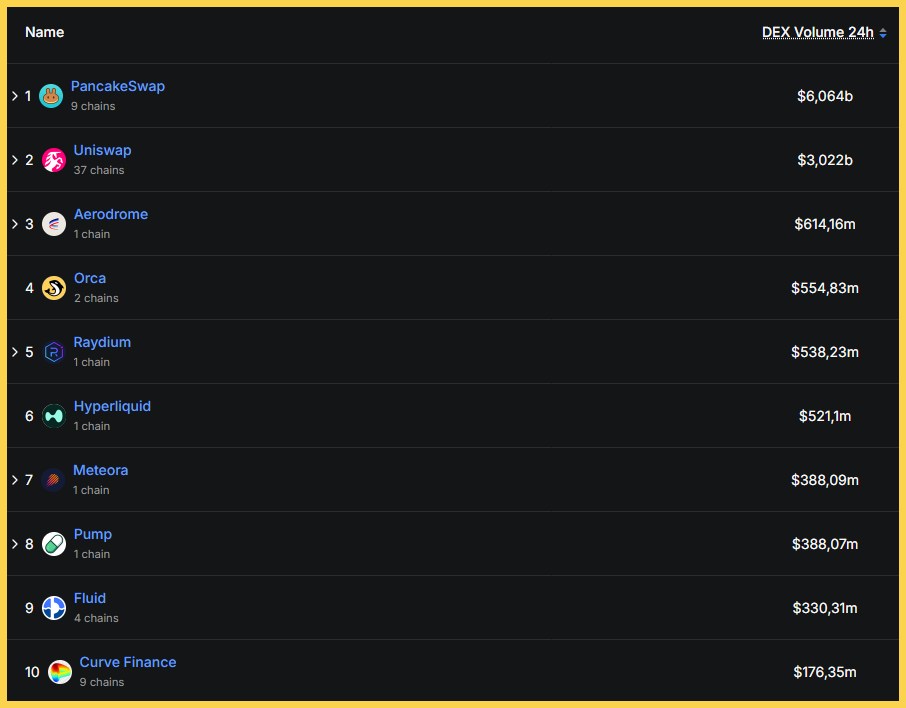Viewport: 906px width, 708px height.
Task: Click the Meteora logo icon
Action: (x=53, y=480)
